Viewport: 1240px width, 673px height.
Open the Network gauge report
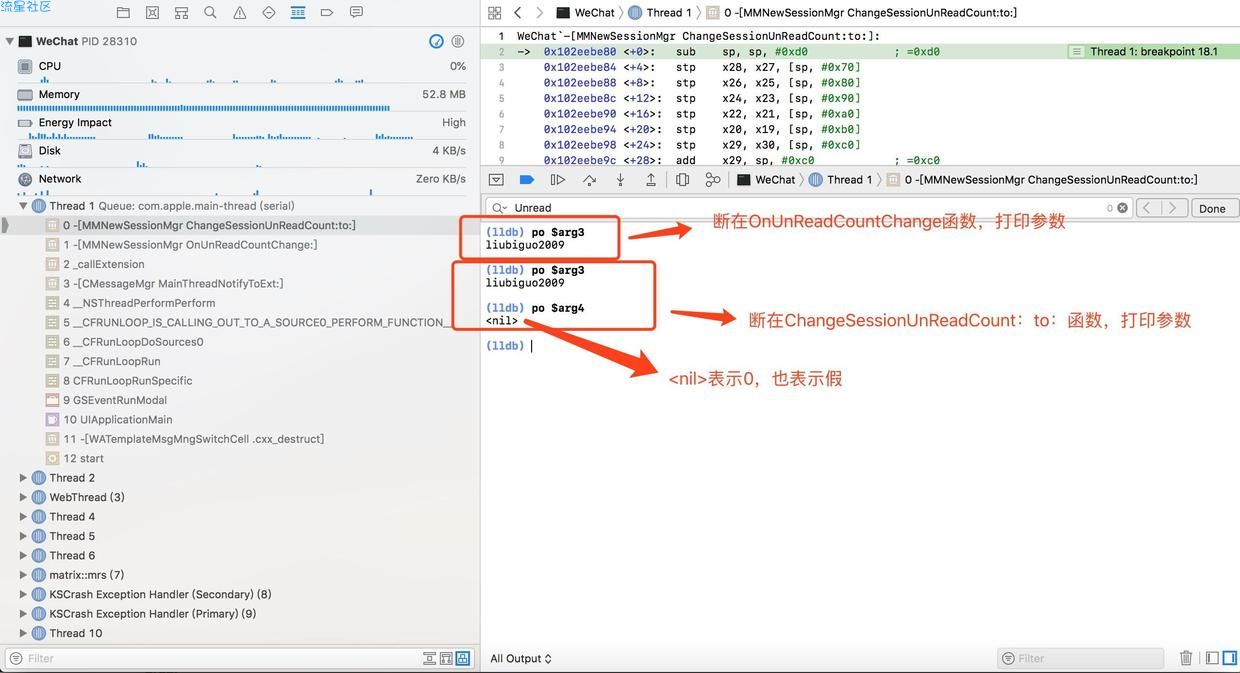240,183
